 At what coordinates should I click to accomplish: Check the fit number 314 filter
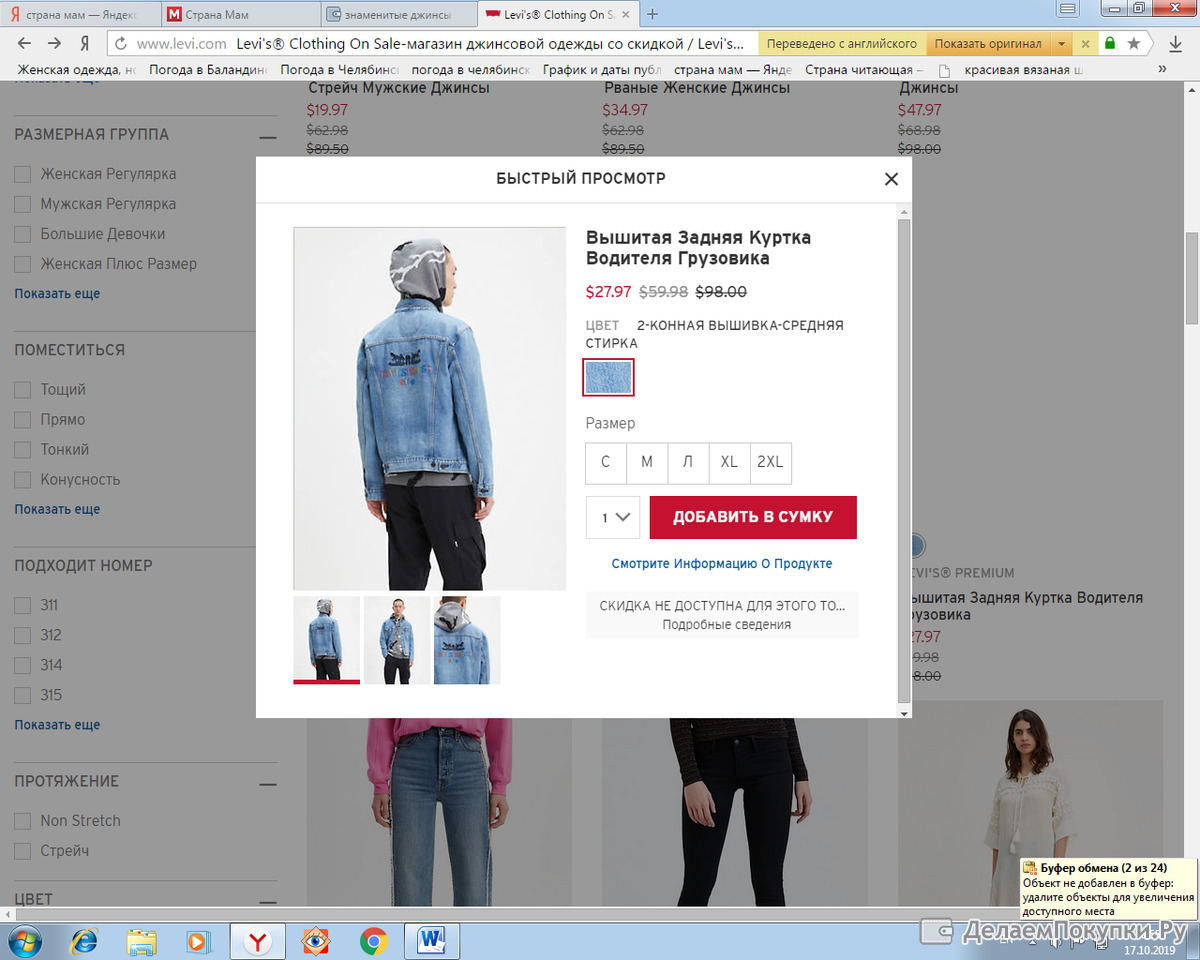pyautogui.click(x=22, y=665)
